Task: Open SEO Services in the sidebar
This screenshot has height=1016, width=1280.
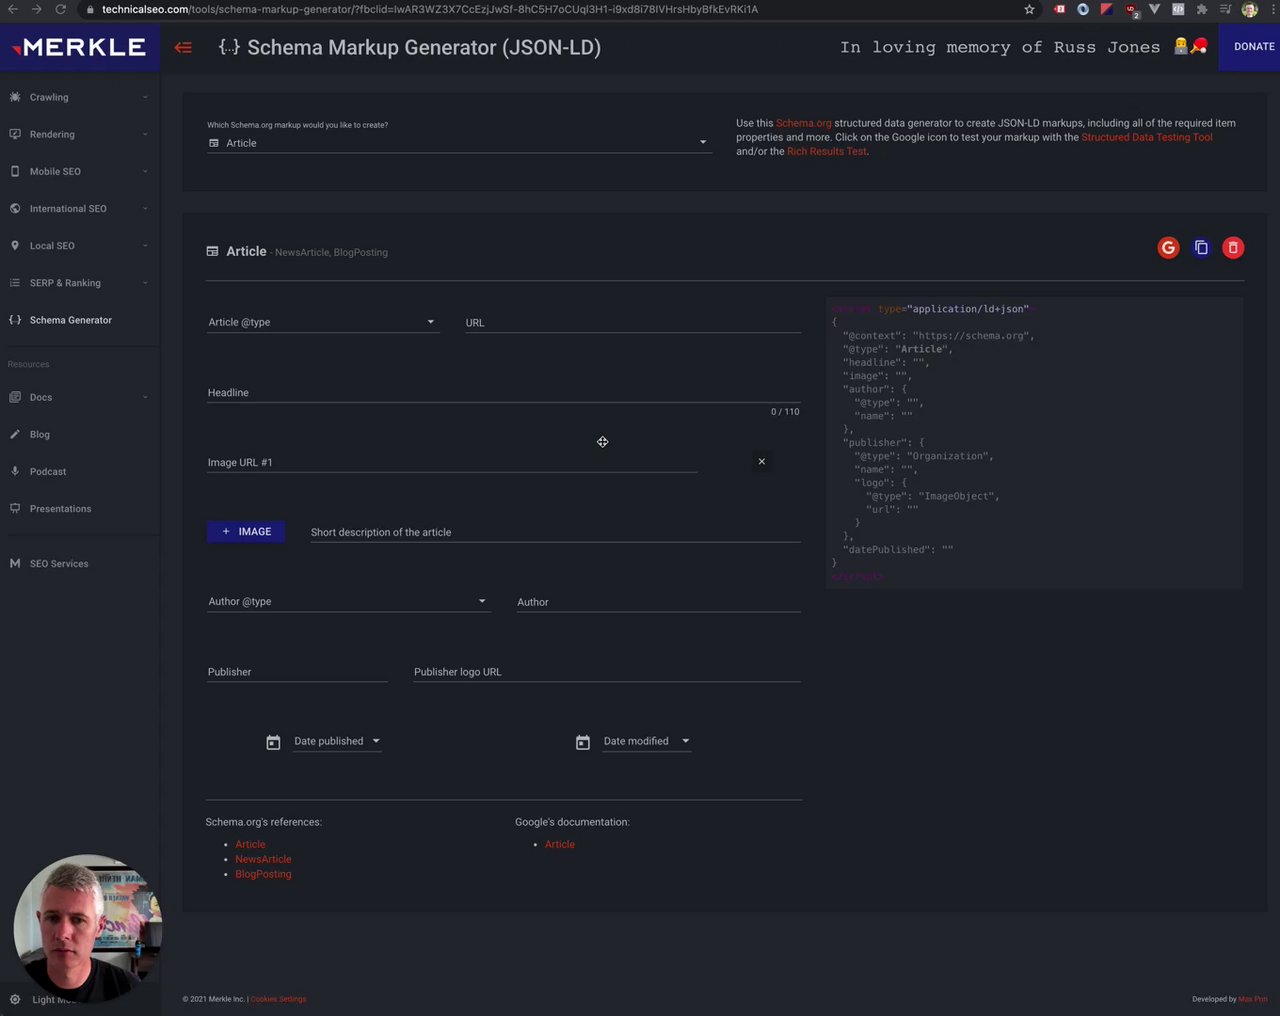Action: point(80,563)
